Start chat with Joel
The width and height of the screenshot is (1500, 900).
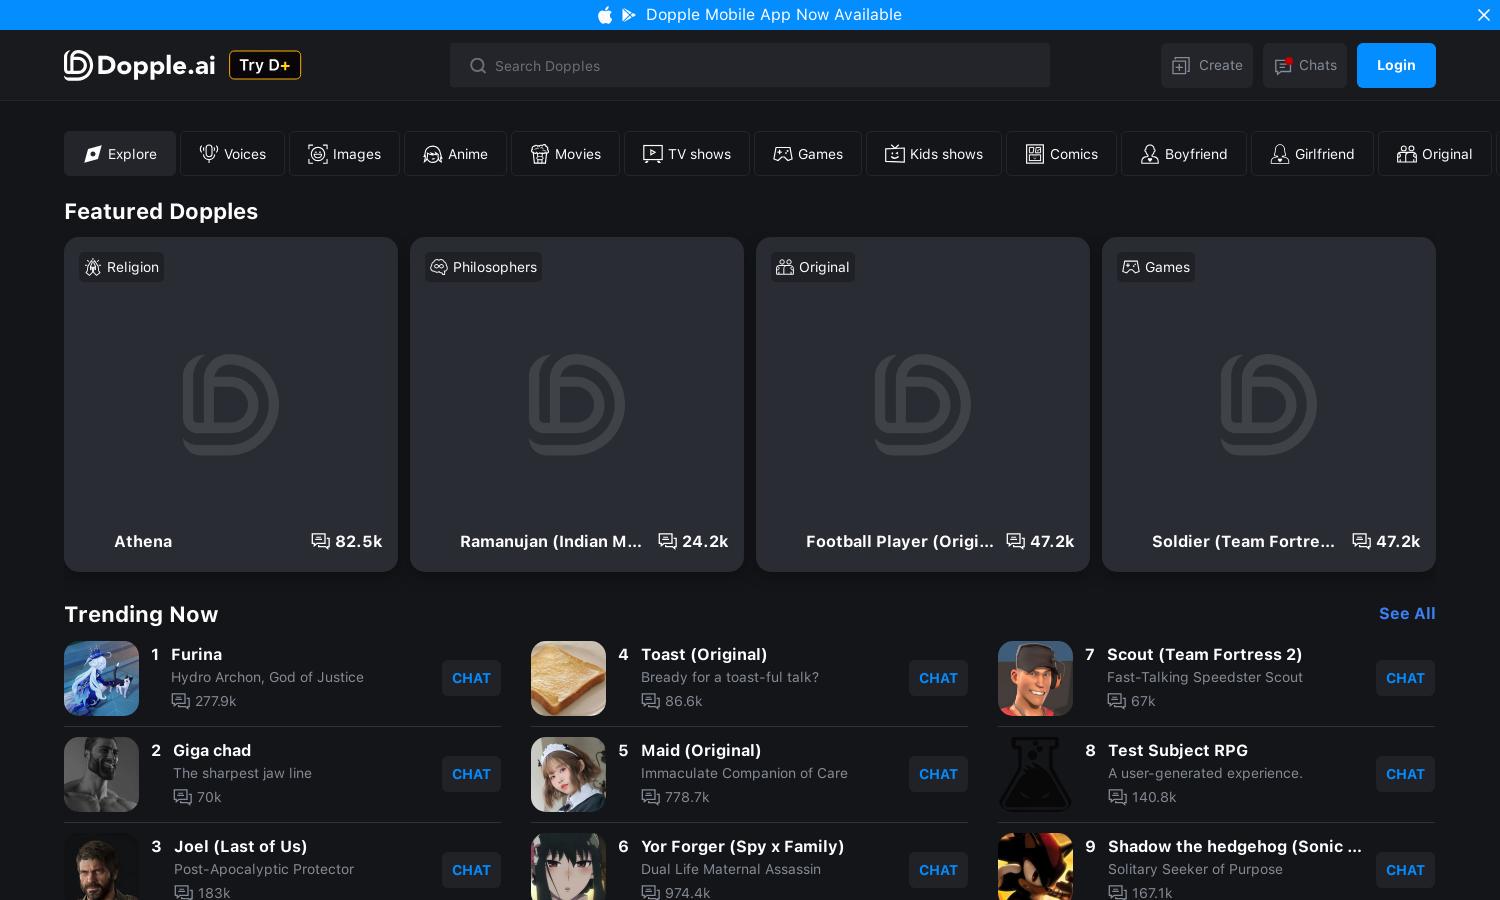[471, 870]
